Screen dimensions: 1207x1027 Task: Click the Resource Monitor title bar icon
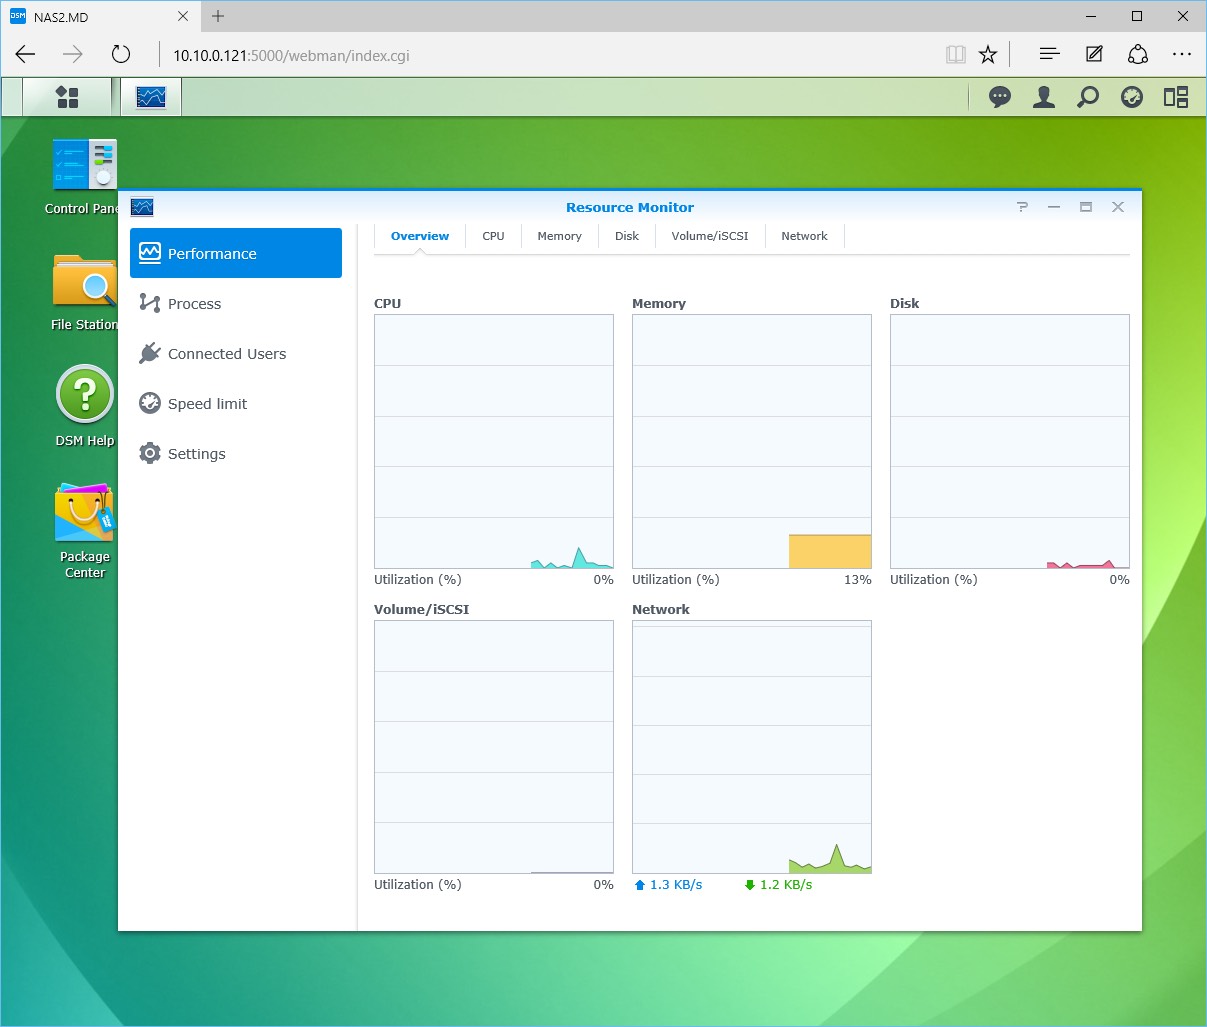point(142,207)
